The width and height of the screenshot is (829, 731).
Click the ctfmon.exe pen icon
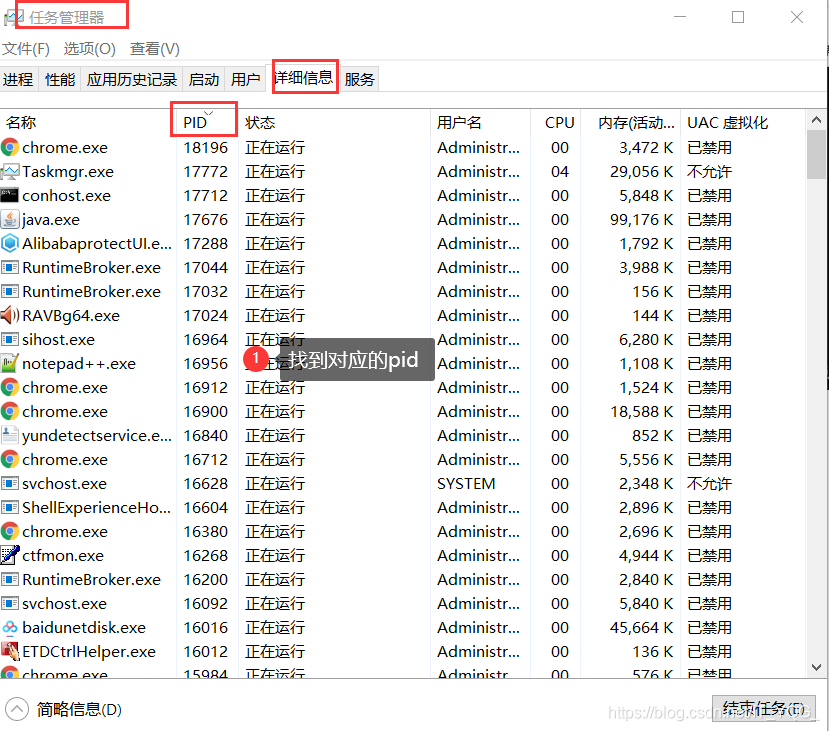pyautogui.click(x=10, y=555)
